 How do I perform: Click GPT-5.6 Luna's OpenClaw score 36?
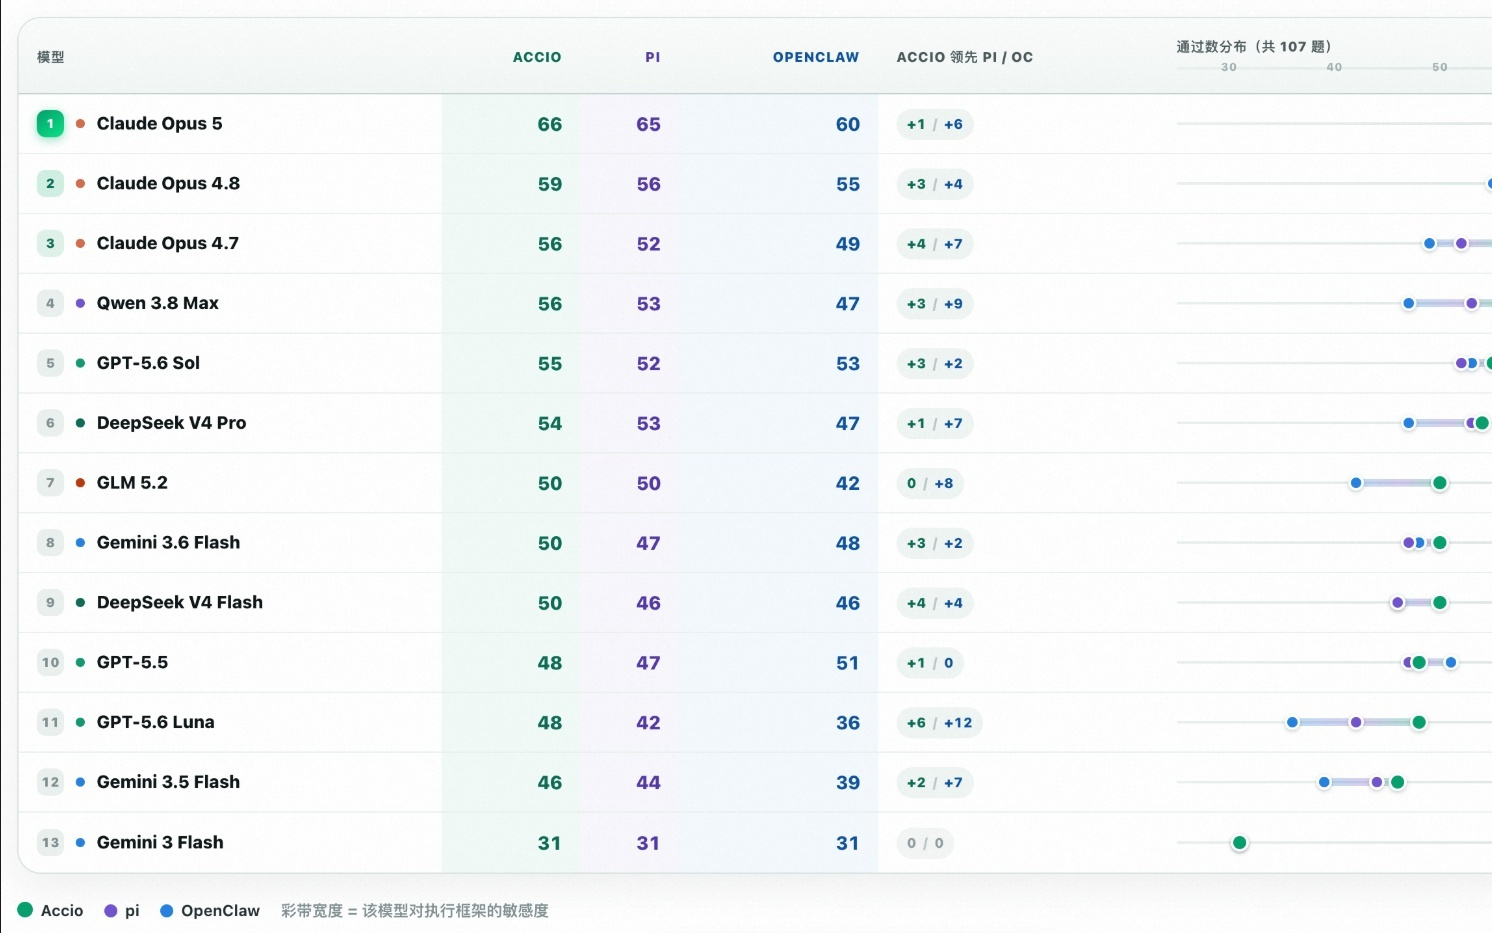[848, 724]
